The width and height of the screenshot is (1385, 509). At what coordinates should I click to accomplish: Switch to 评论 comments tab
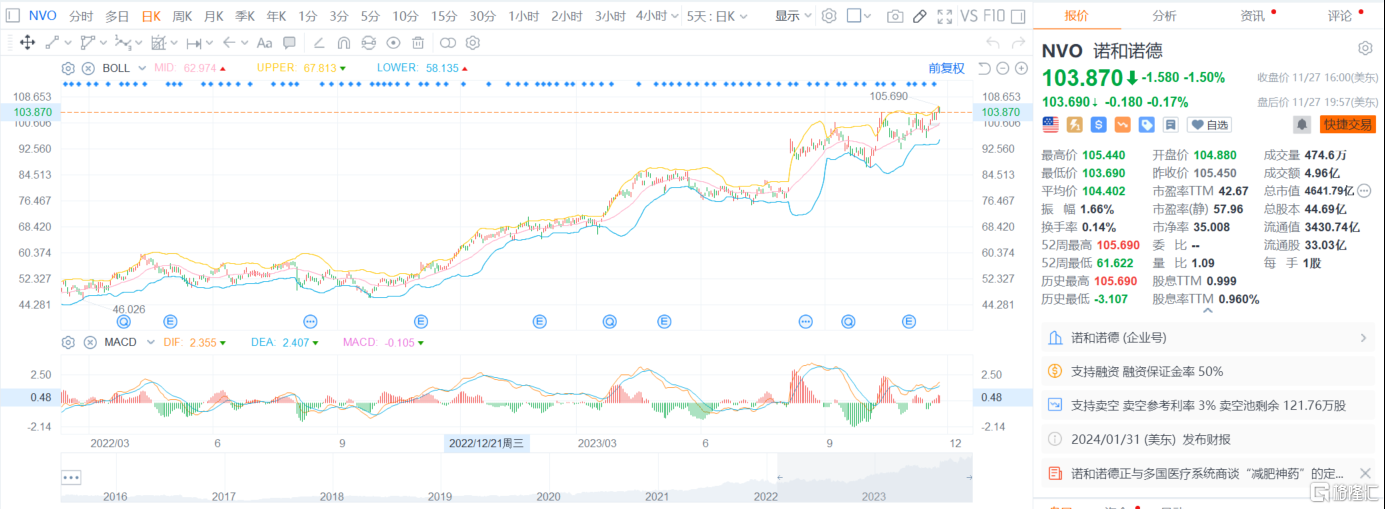[1340, 16]
